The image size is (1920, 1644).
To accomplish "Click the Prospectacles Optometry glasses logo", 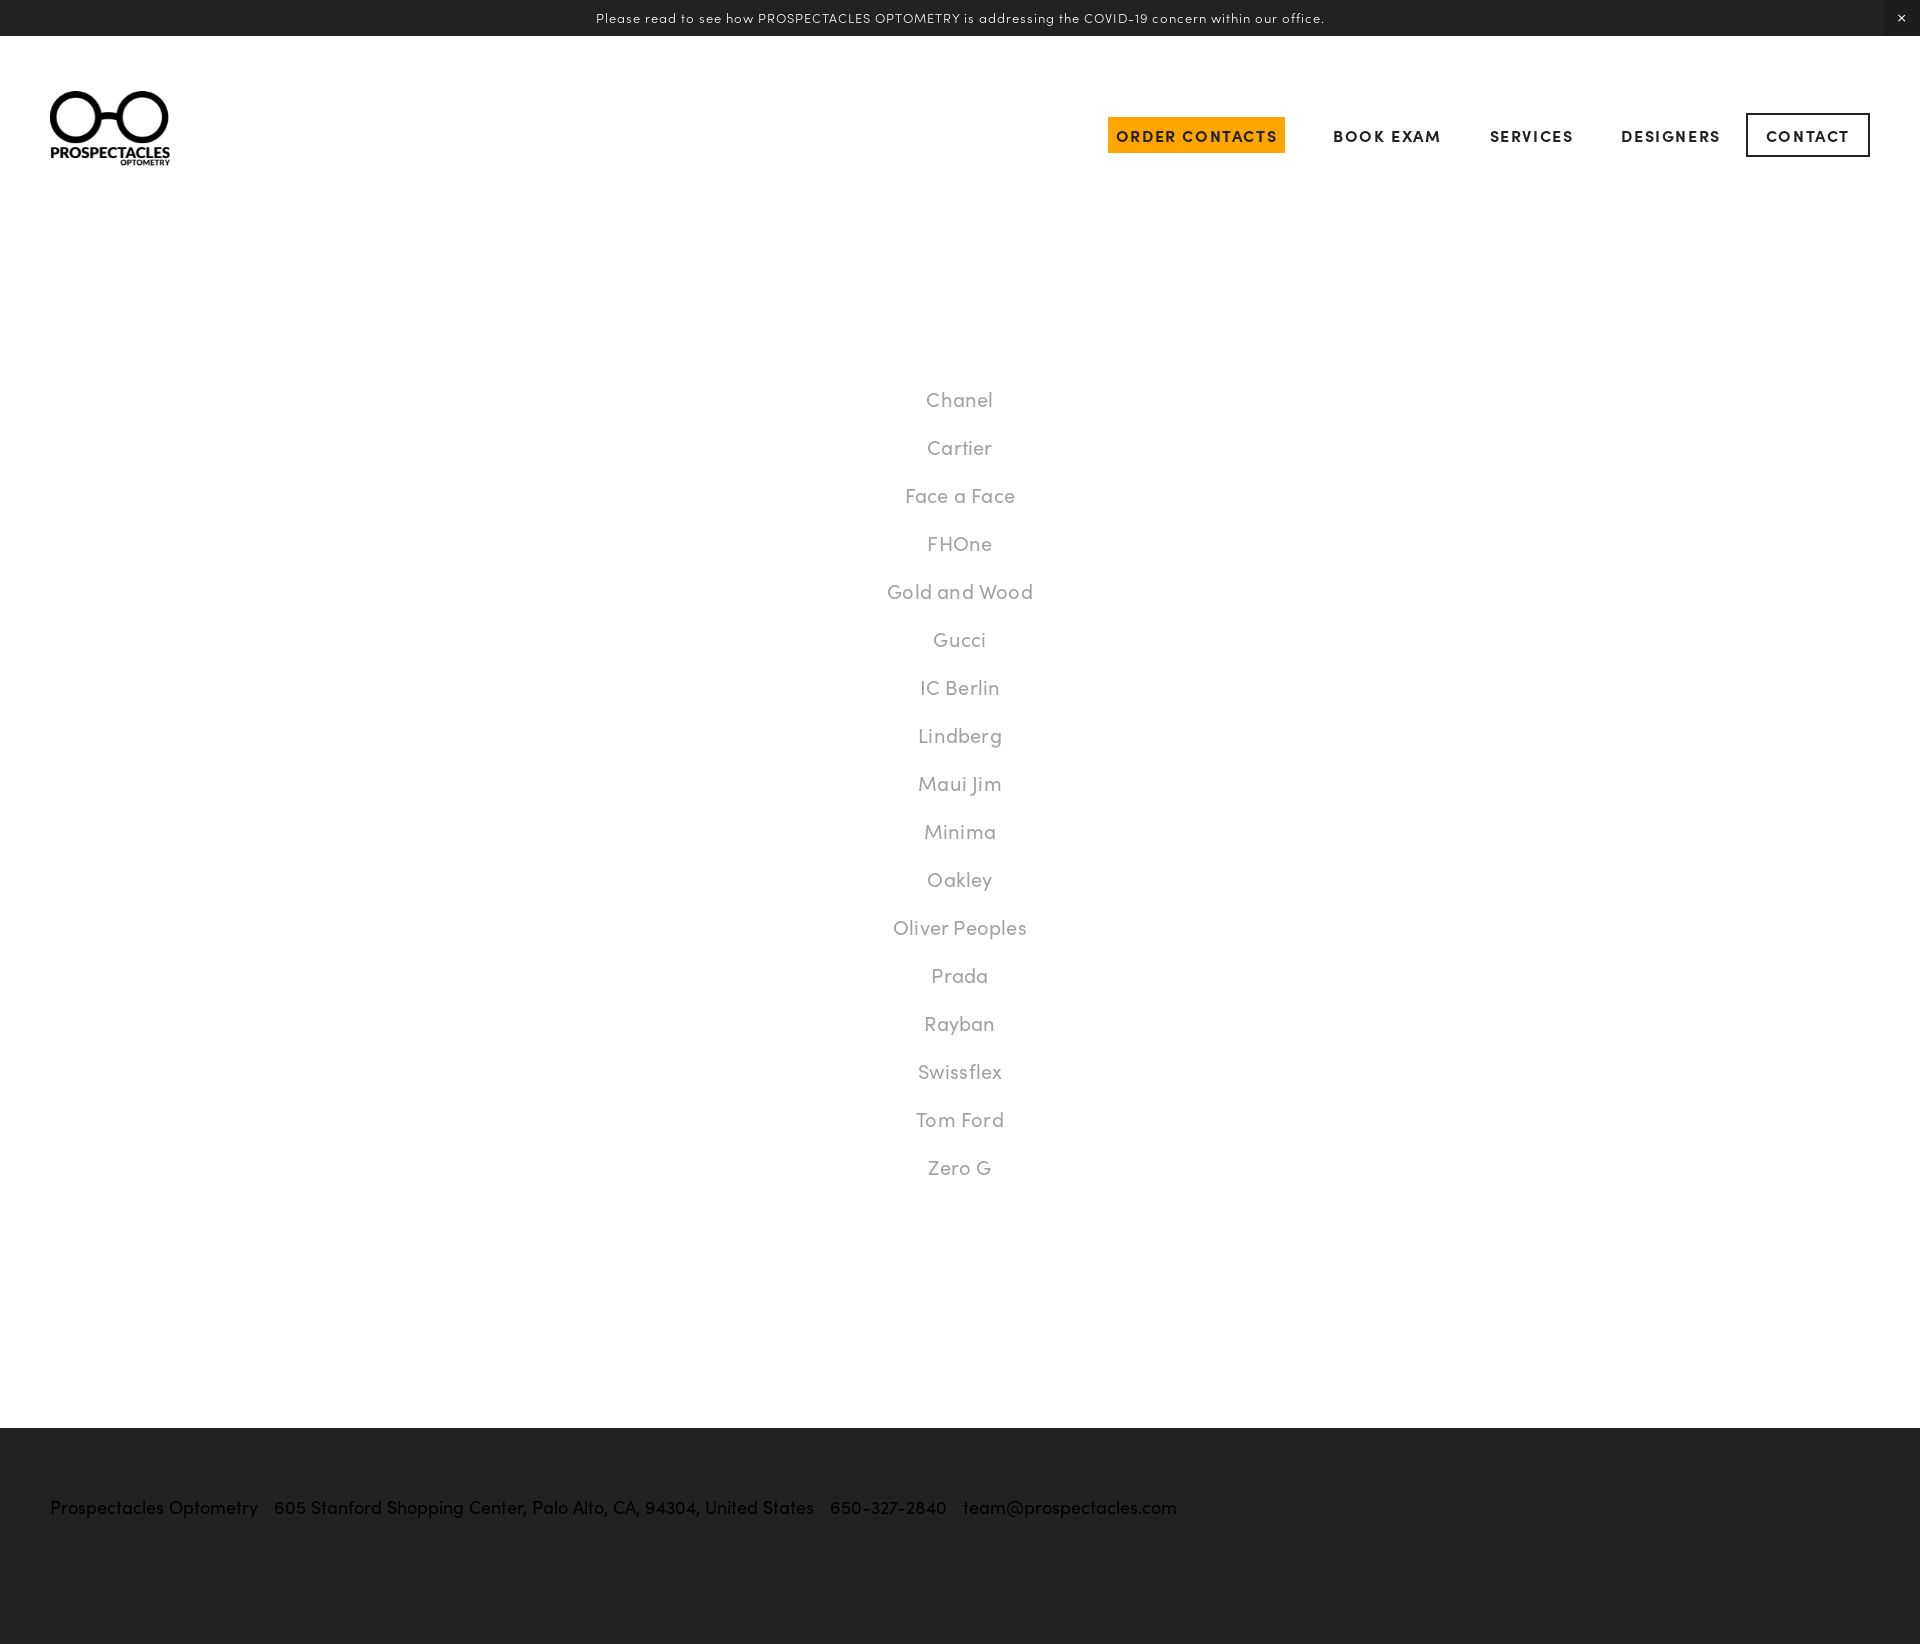I will [110, 128].
